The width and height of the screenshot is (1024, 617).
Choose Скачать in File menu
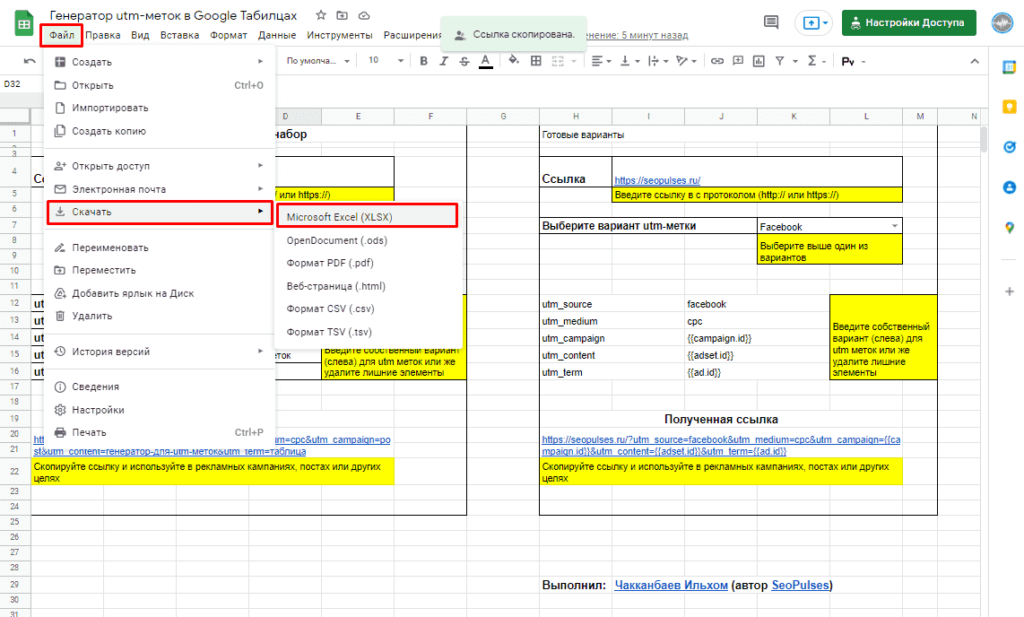click(x=159, y=212)
